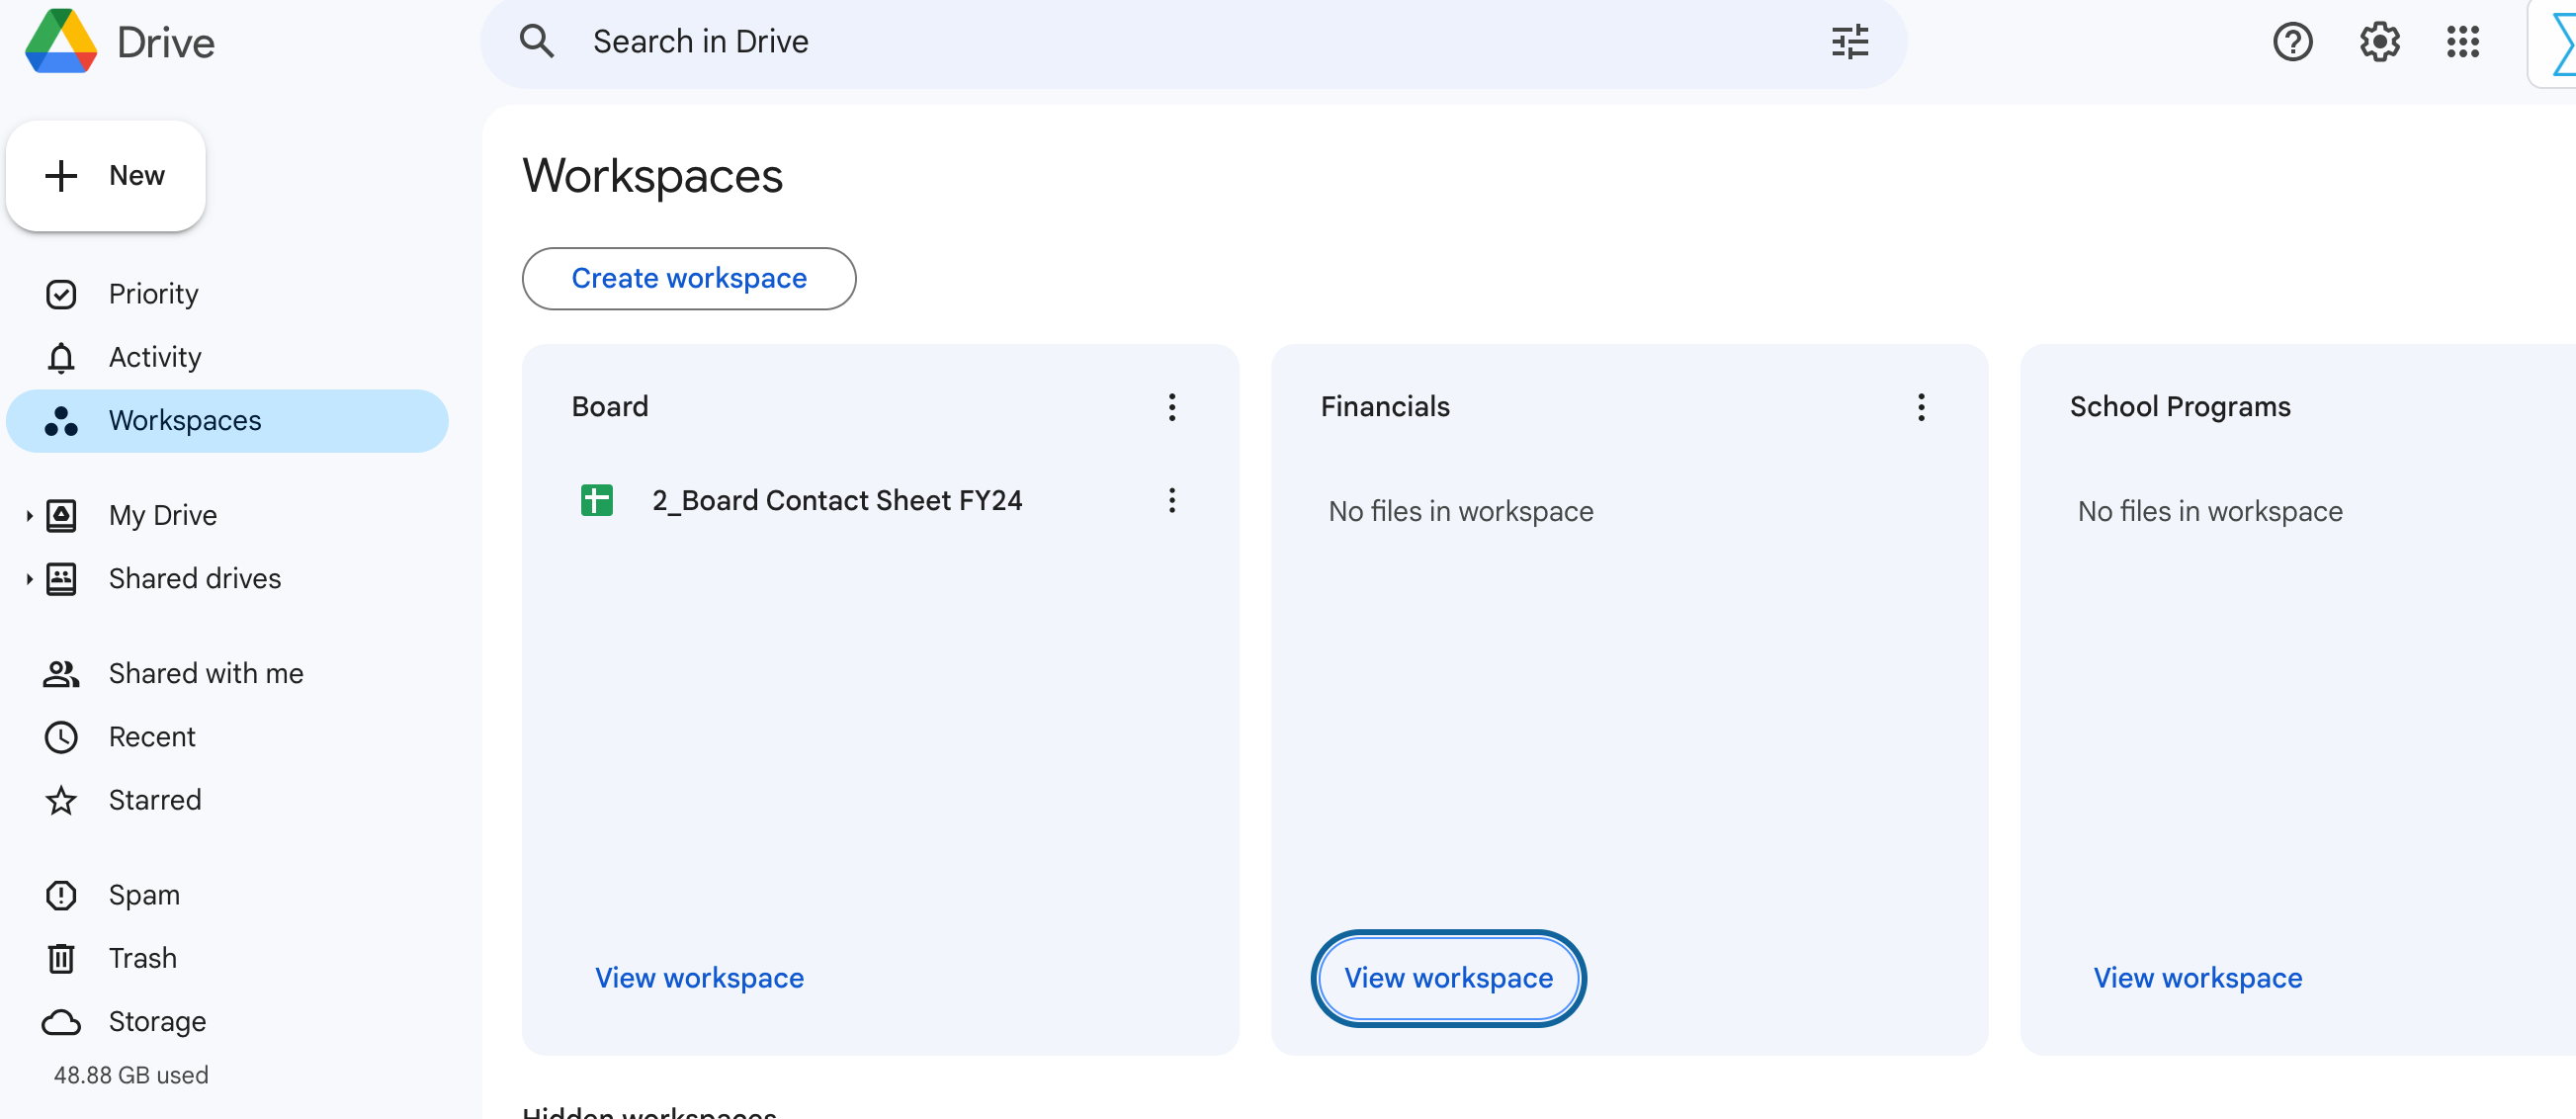Open the Settings gear
The width and height of the screenshot is (2576, 1119).
tap(2379, 42)
